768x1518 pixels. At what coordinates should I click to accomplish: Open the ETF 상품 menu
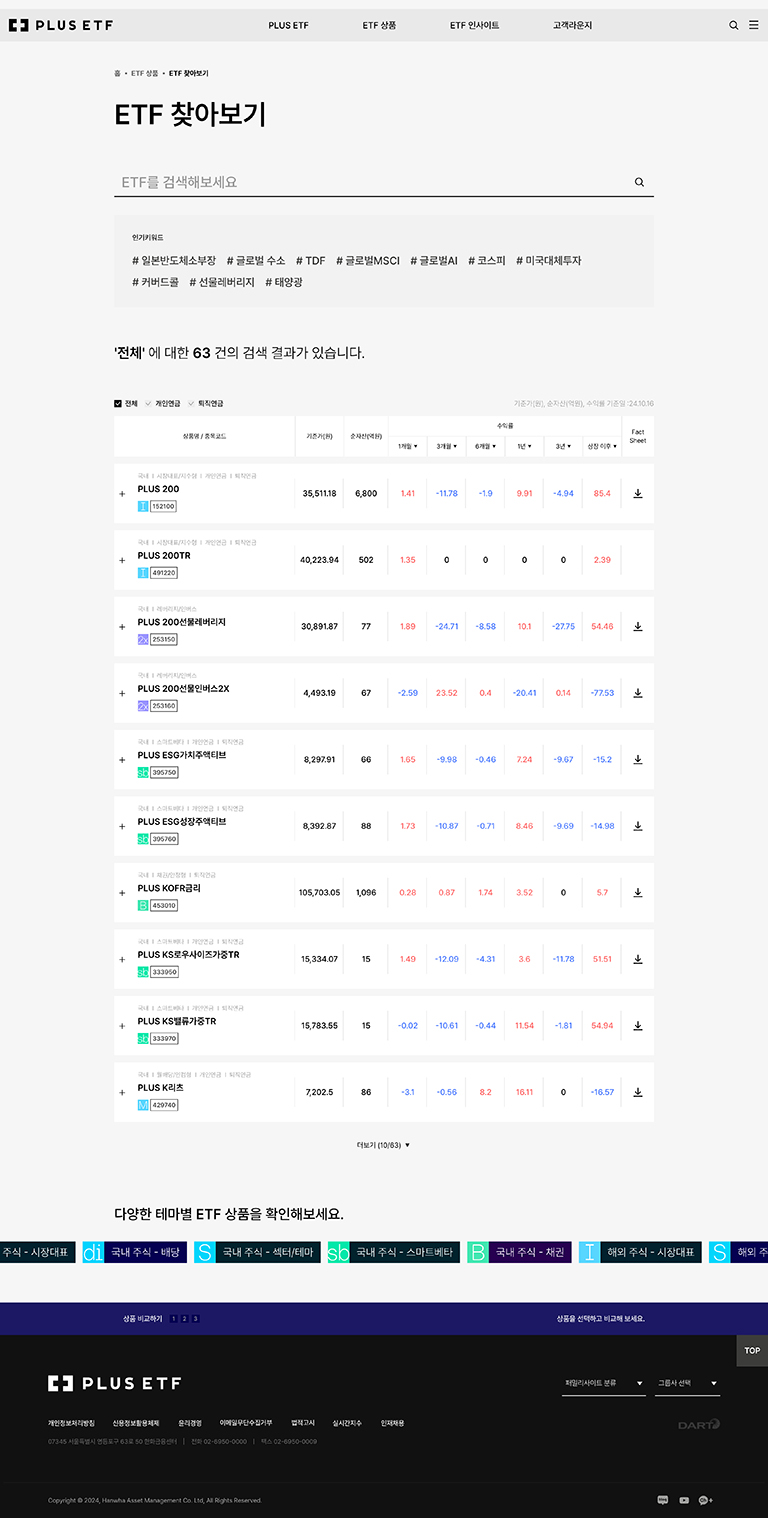(378, 25)
